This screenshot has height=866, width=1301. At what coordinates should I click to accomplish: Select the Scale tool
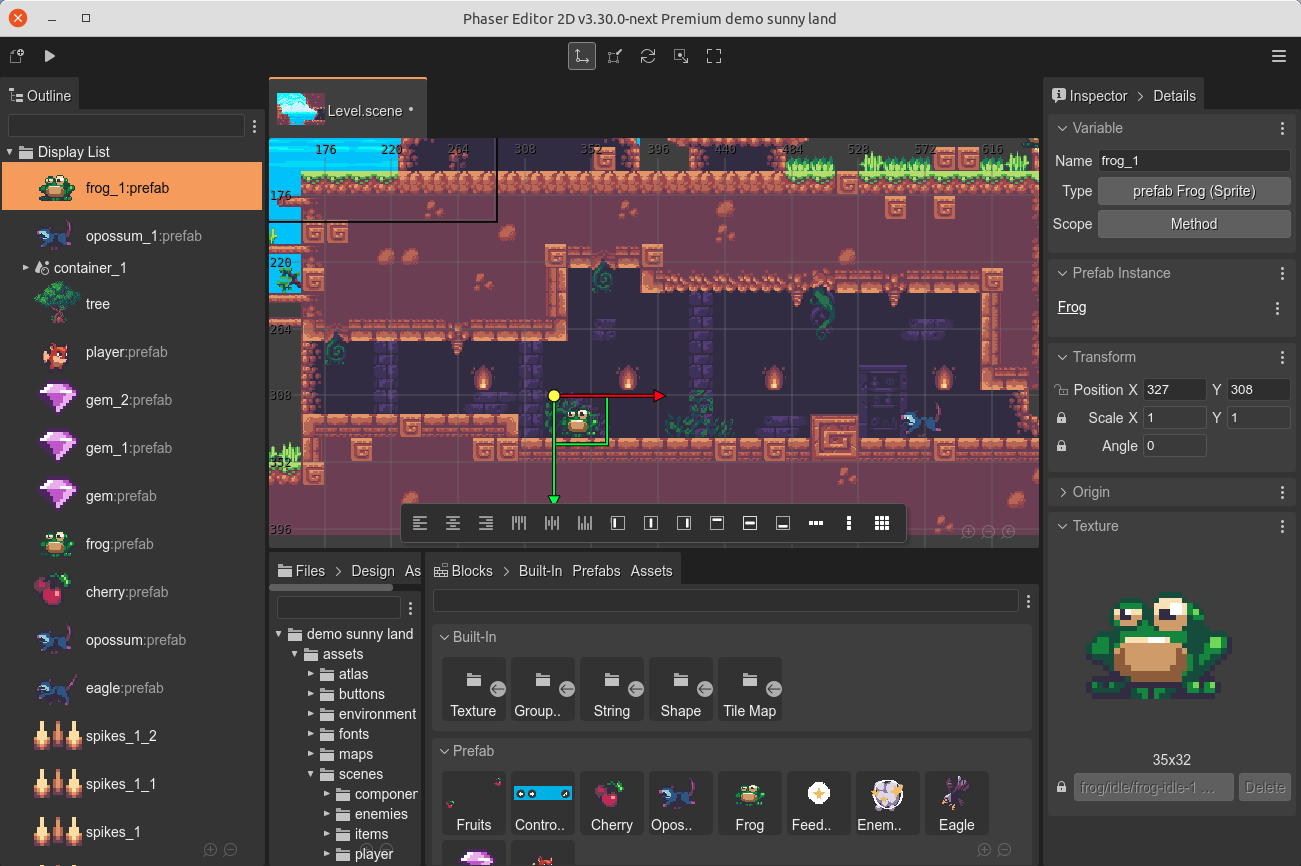(x=615, y=56)
